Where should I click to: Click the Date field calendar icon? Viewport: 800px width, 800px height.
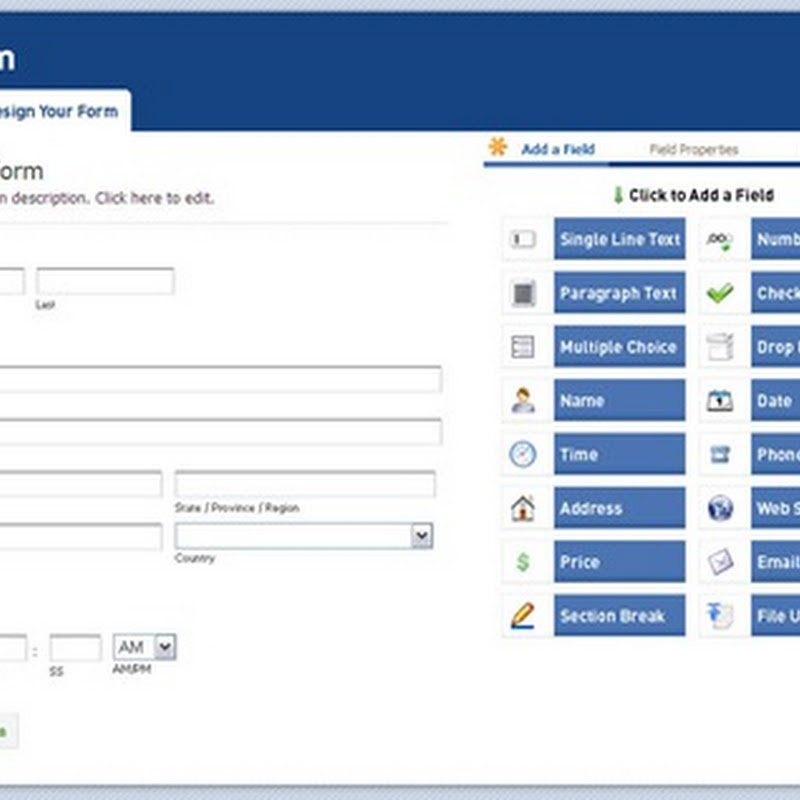click(x=719, y=400)
